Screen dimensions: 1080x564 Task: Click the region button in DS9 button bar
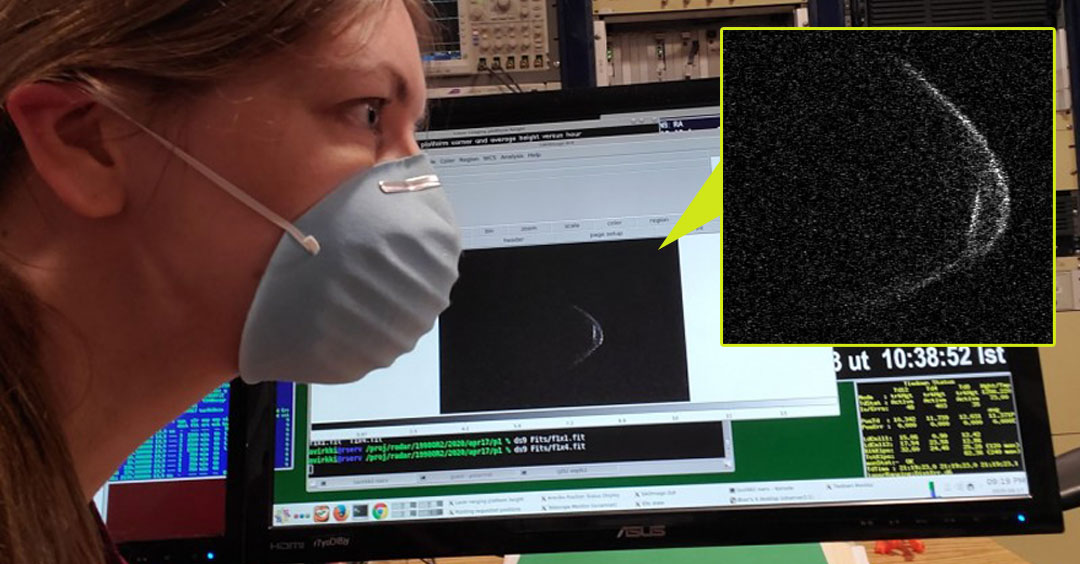click(x=658, y=220)
